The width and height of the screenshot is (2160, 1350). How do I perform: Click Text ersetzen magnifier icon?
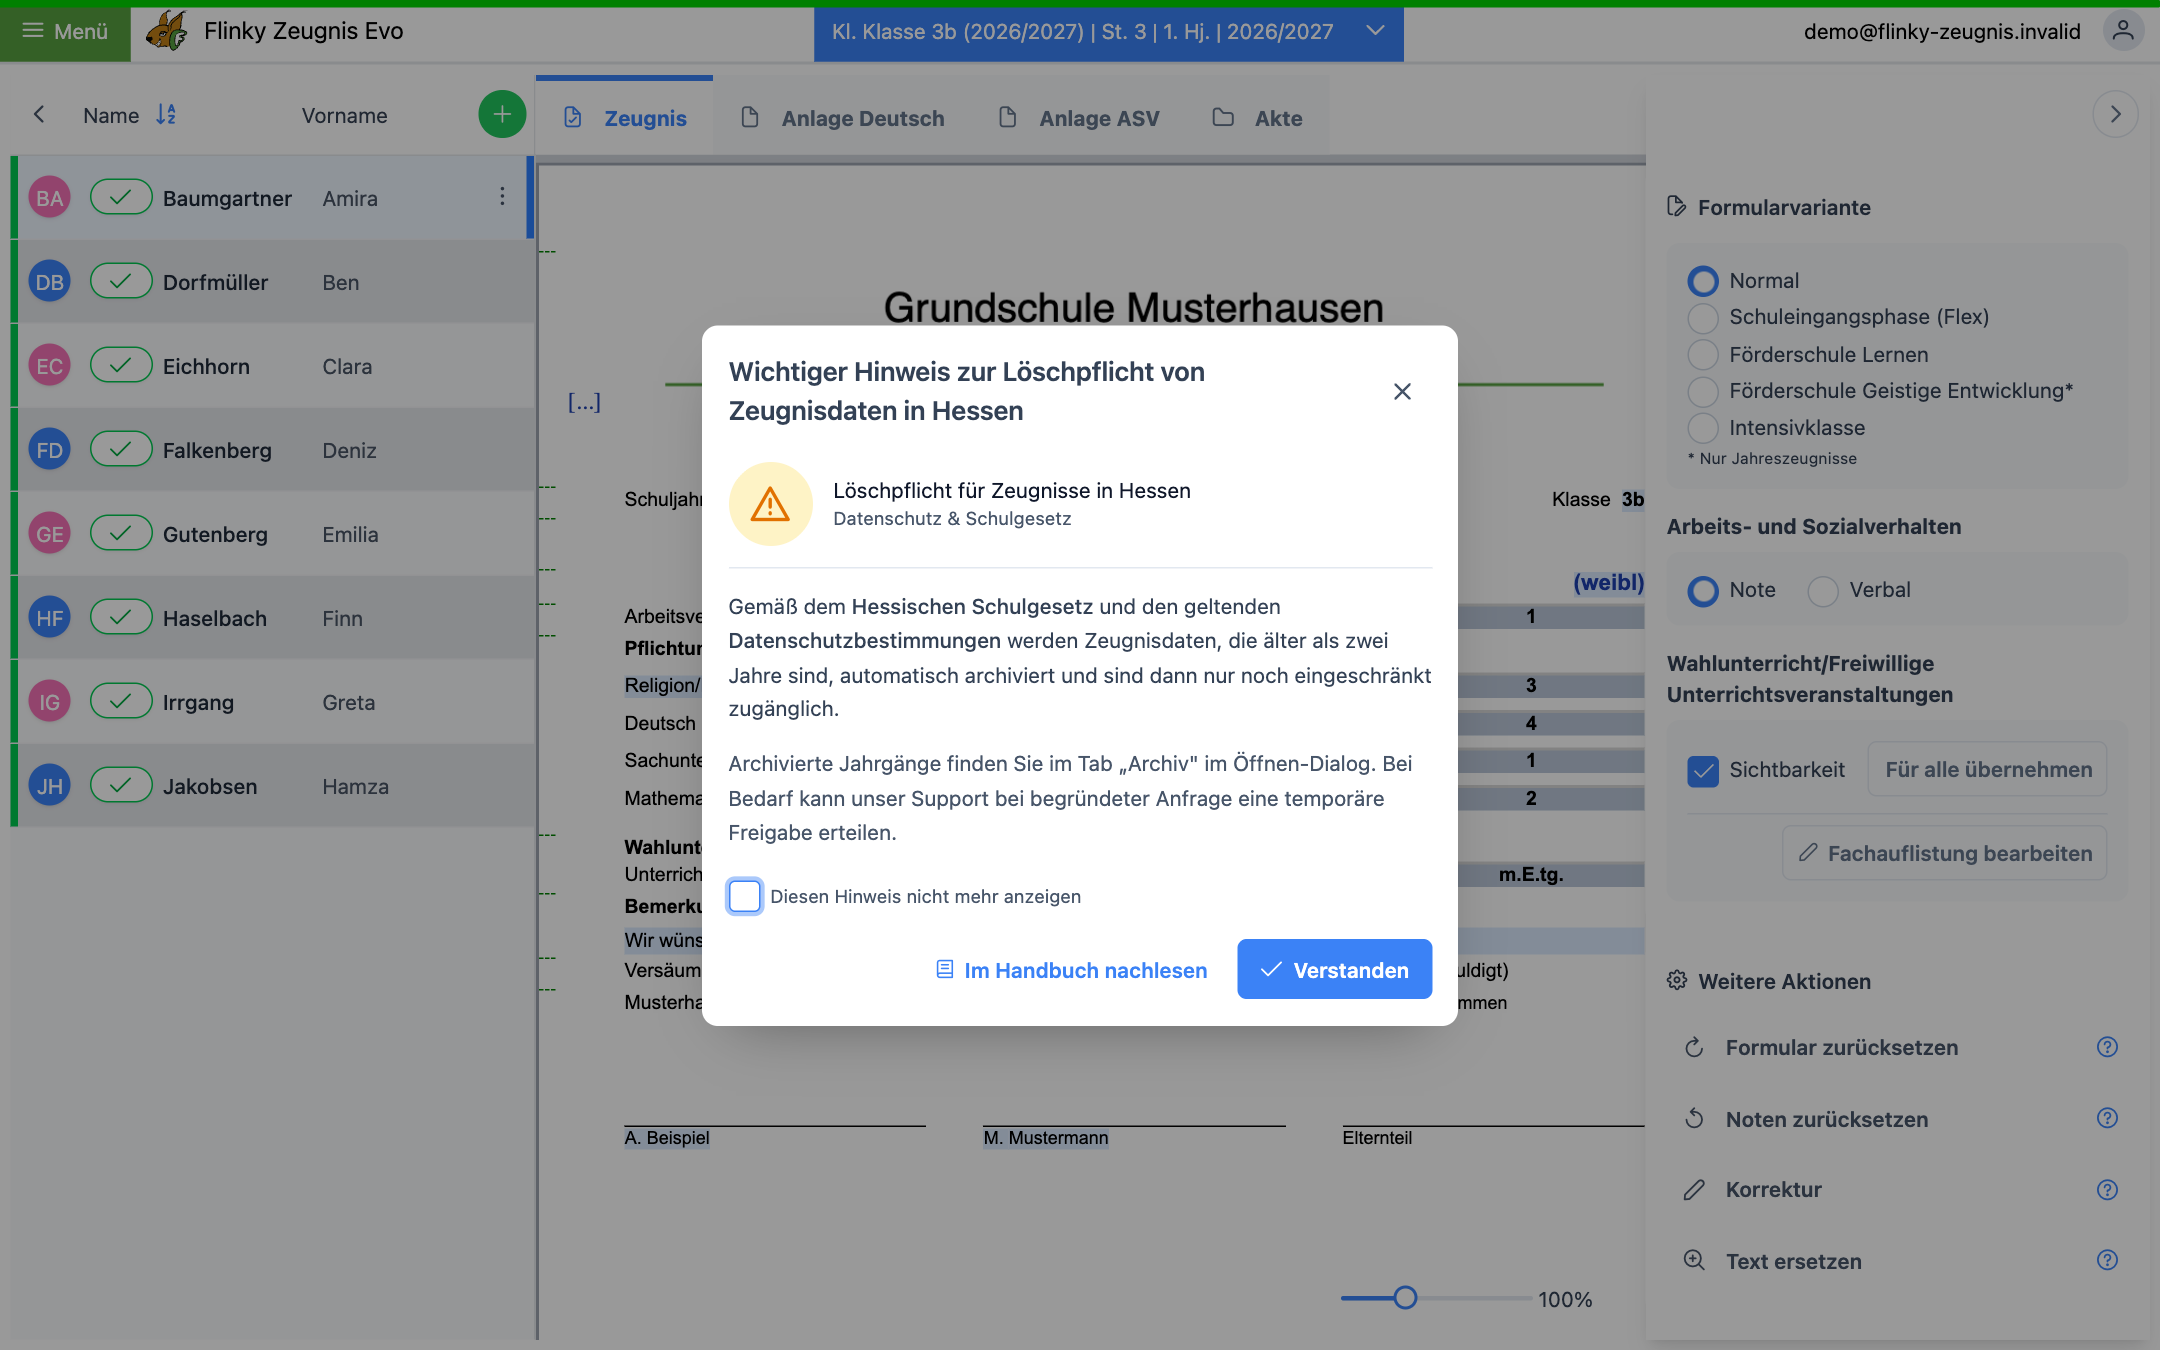coord(1694,1260)
